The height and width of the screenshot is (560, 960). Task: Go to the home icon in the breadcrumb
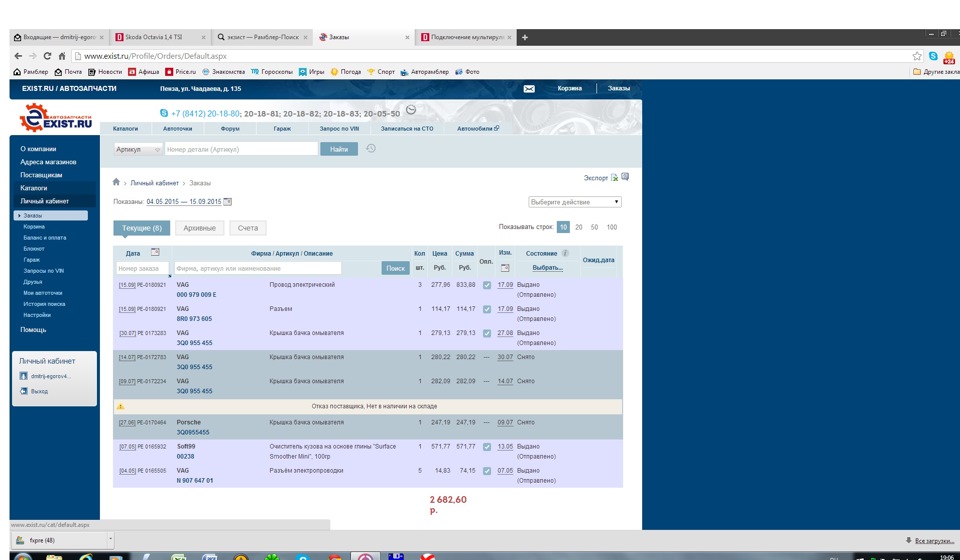116,182
